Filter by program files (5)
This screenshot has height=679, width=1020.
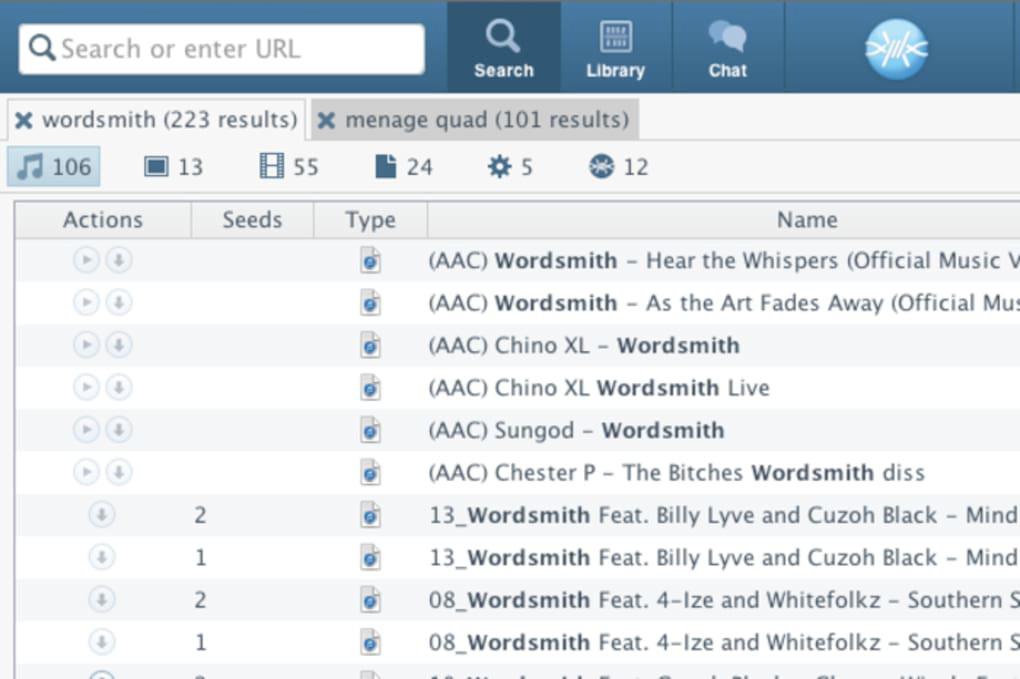[x=510, y=167]
